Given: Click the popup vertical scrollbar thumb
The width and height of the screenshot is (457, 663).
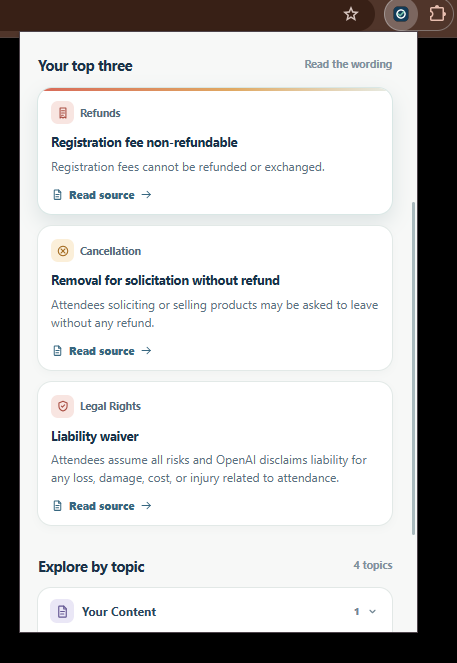Looking at the screenshot, I should 414,368.
